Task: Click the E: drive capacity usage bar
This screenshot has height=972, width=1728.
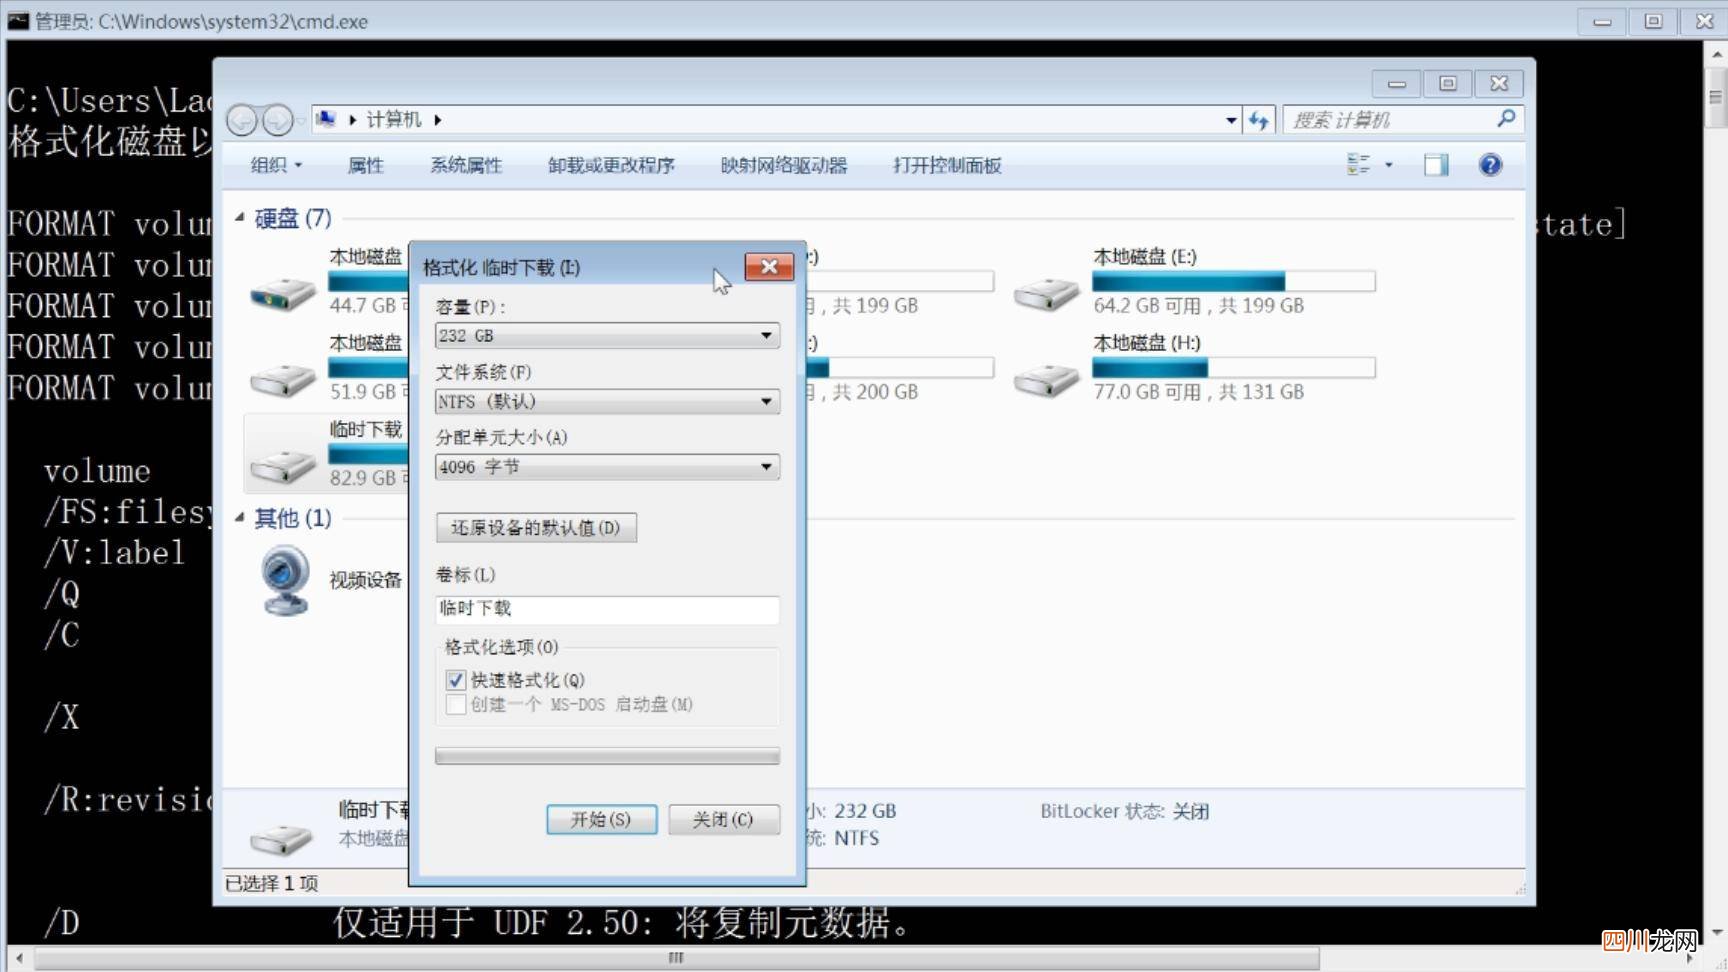Action: 1233,282
